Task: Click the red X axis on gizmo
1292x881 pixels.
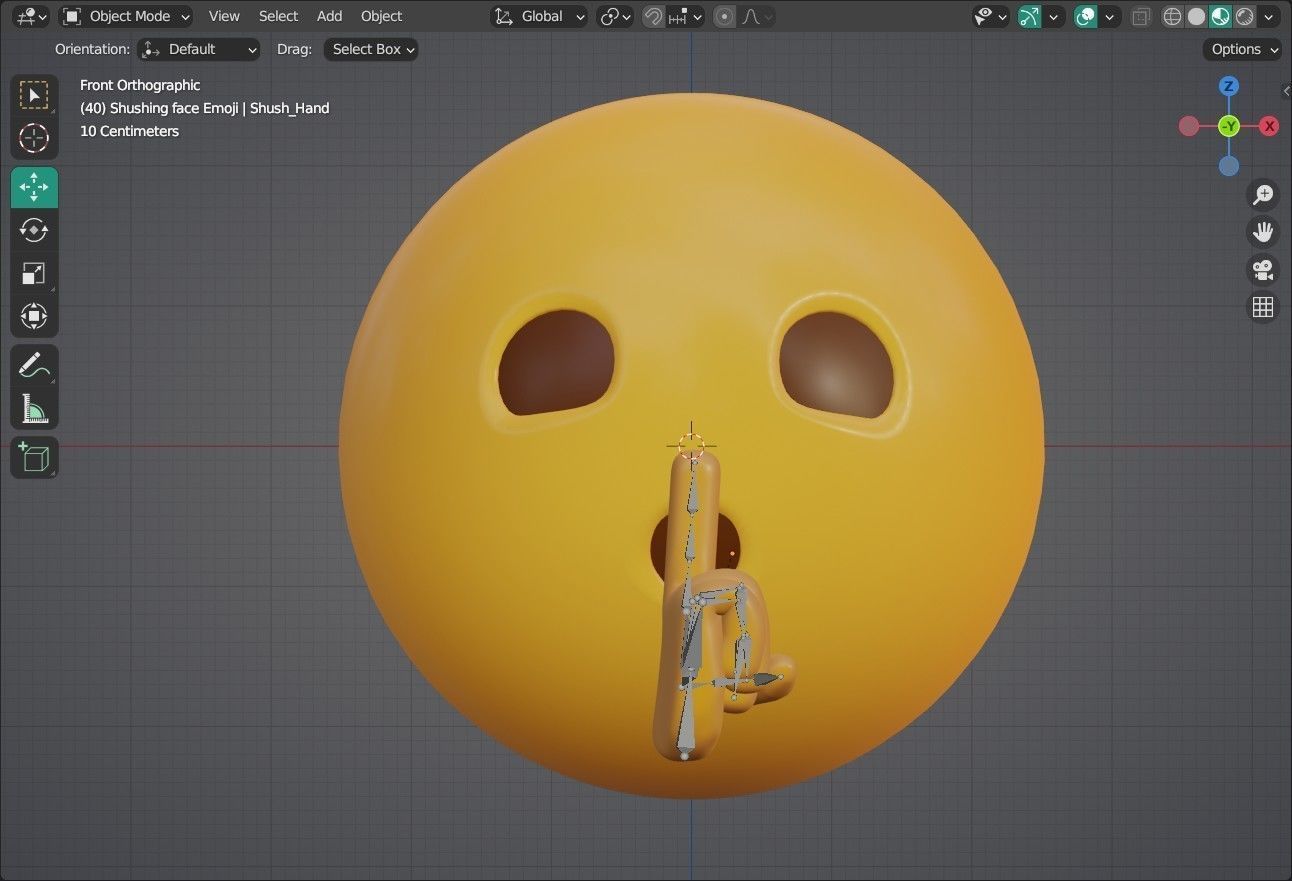Action: coord(1269,126)
